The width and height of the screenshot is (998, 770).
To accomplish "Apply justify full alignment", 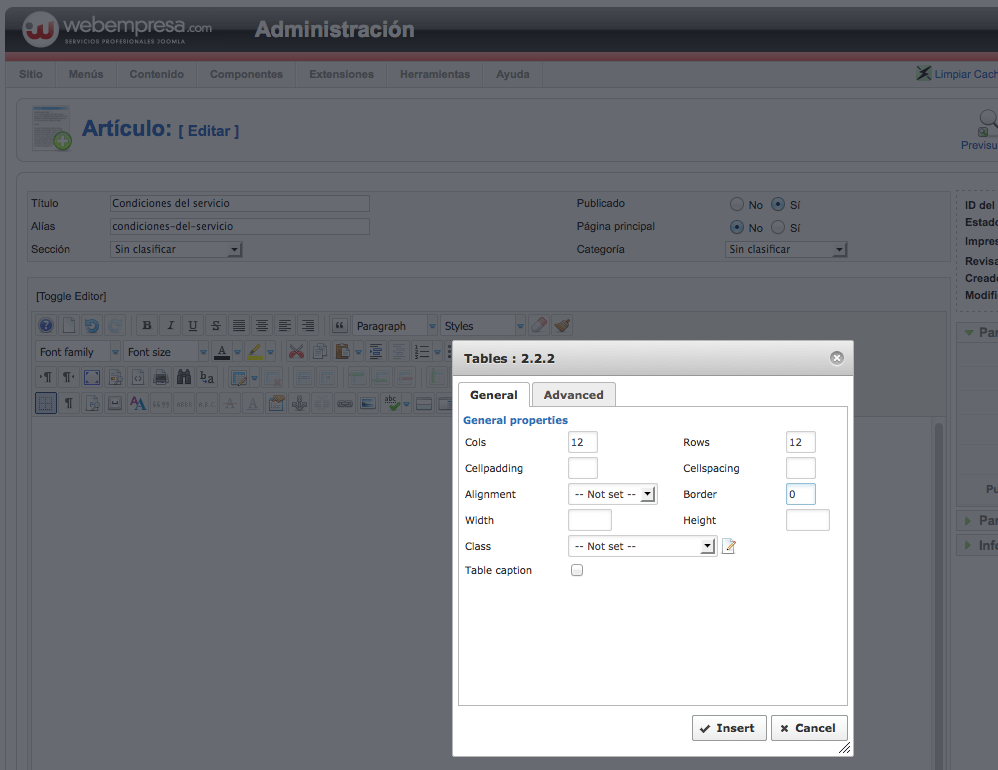I will (239, 326).
